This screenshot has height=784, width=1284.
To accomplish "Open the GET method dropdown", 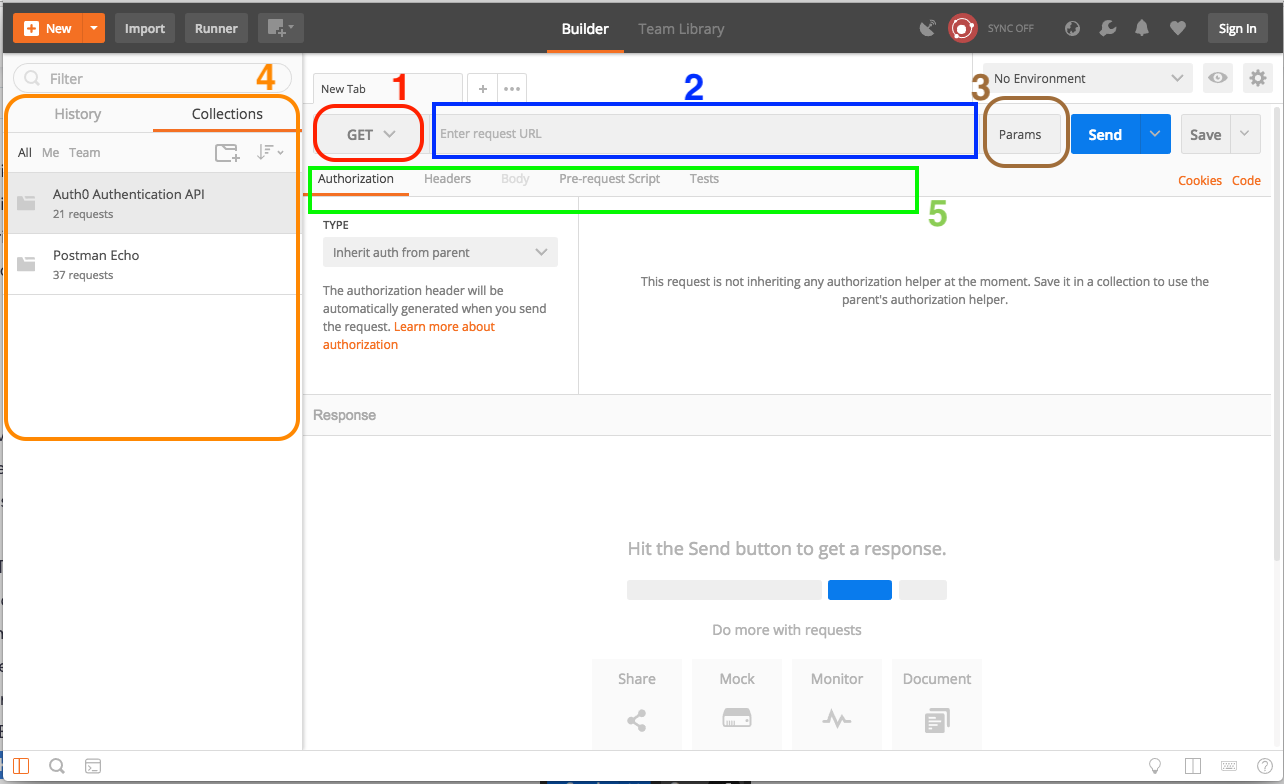I will [x=371, y=134].
